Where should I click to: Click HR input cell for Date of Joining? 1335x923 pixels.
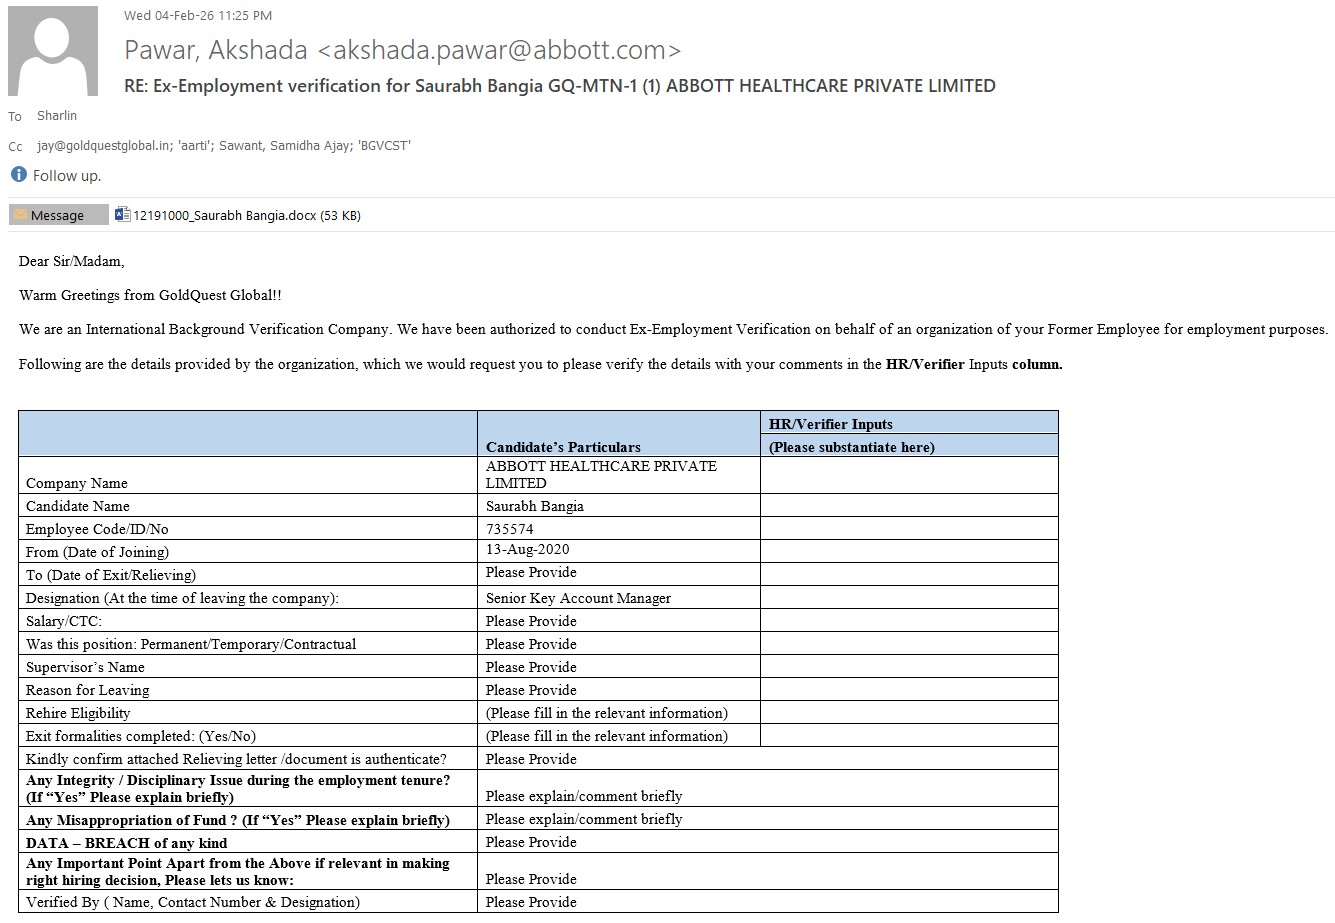point(909,551)
